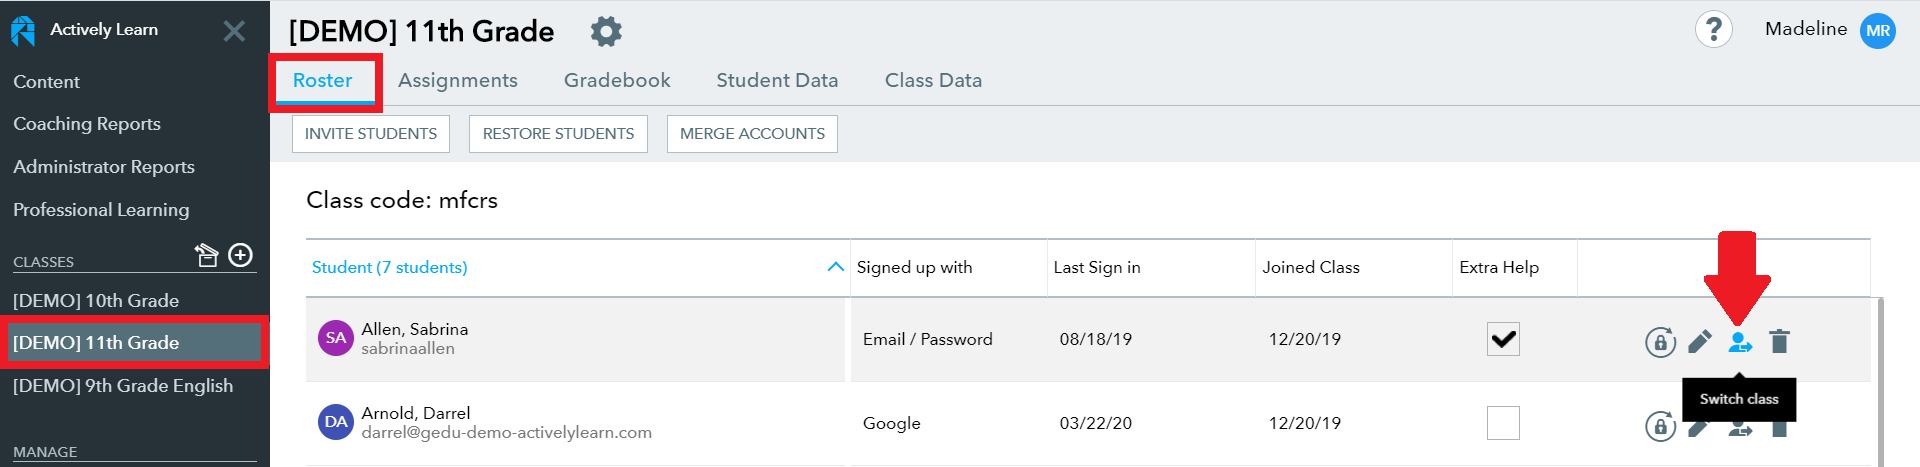The width and height of the screenshot is (1920, 467).
Task: Reset password lock icon for Darrel Arnold
Action: (1660, 427)
